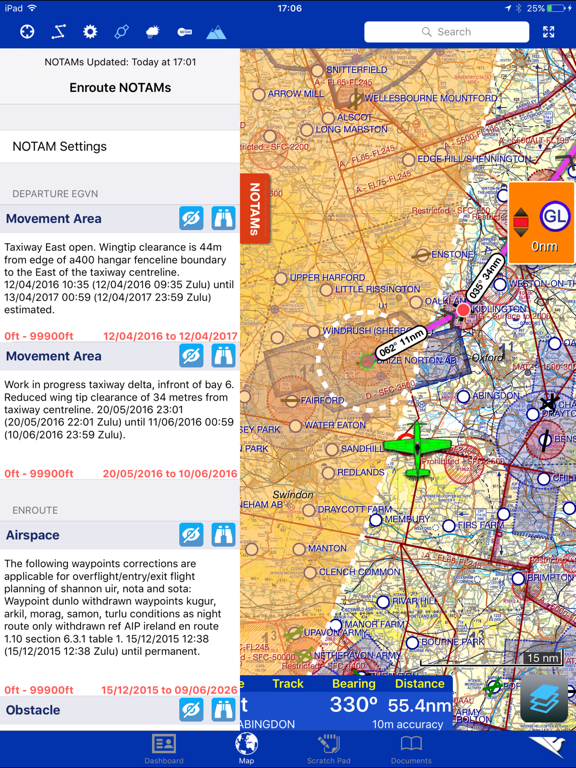The height and width of the screenshot is (768, 576).
Task: Tap the 15 nm map scale label
Action: click(x=543, y=658)
